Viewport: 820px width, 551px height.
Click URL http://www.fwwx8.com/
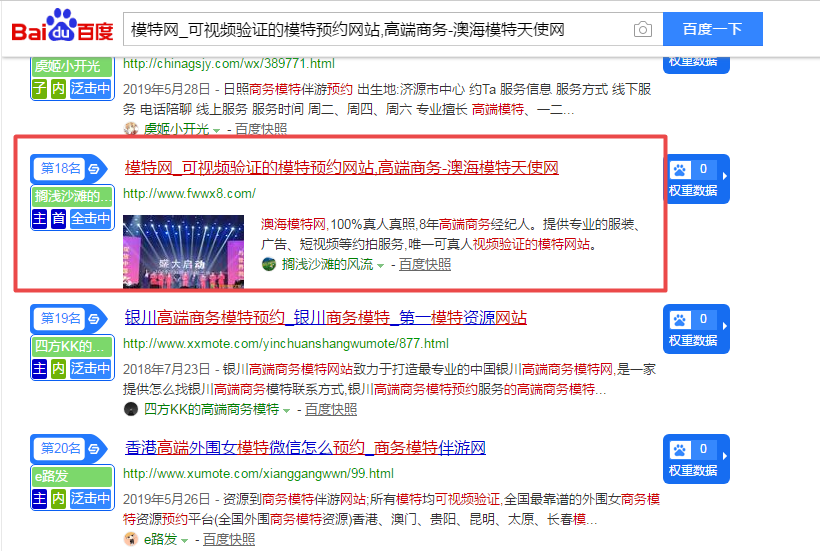189,194
